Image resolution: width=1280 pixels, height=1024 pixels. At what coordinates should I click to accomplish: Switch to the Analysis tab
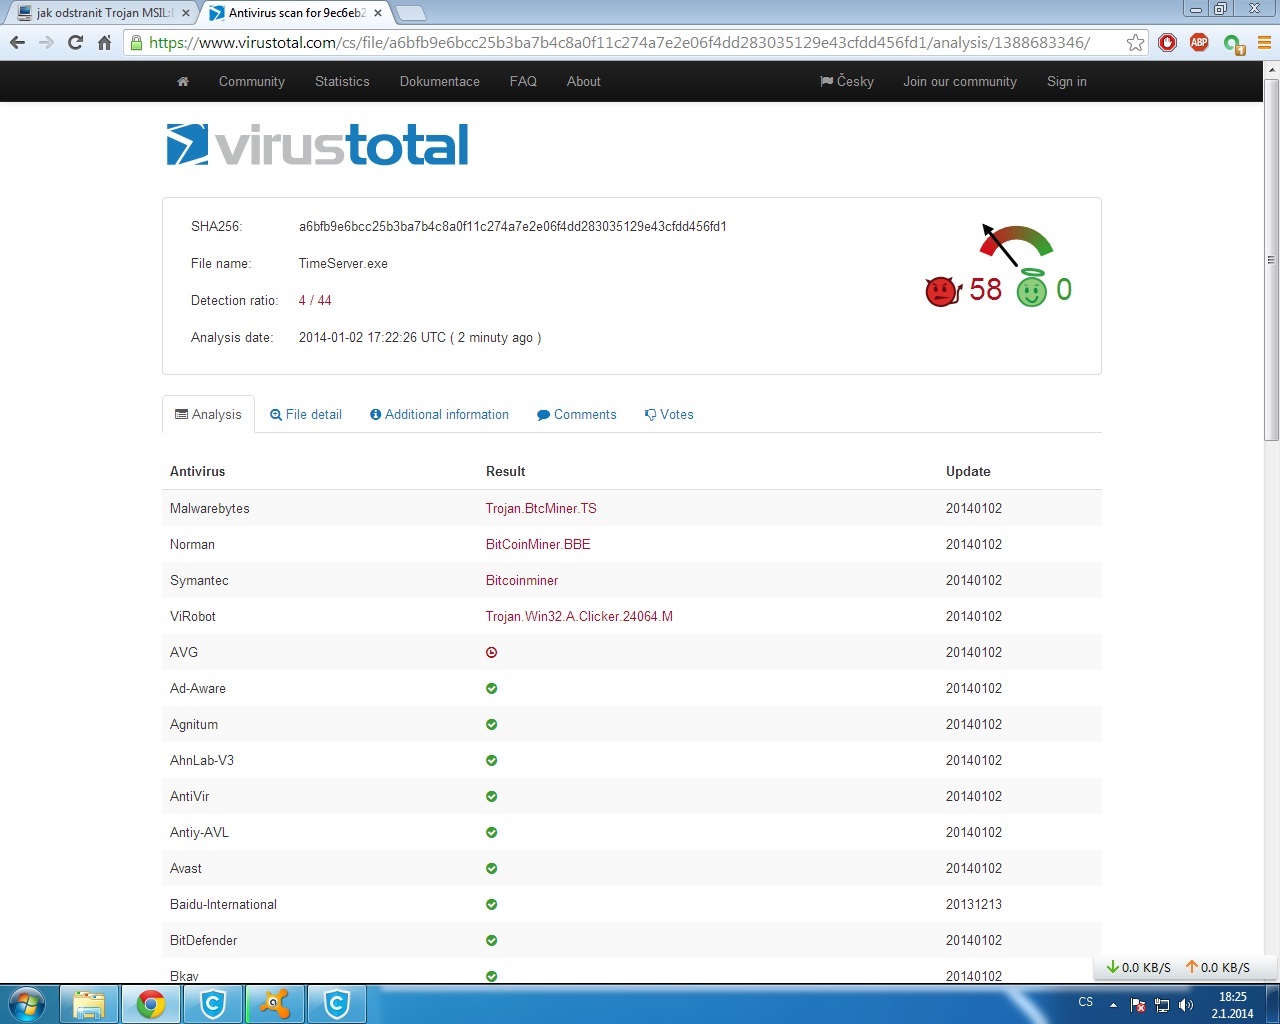pyautogui.click(x=208, y=414)
